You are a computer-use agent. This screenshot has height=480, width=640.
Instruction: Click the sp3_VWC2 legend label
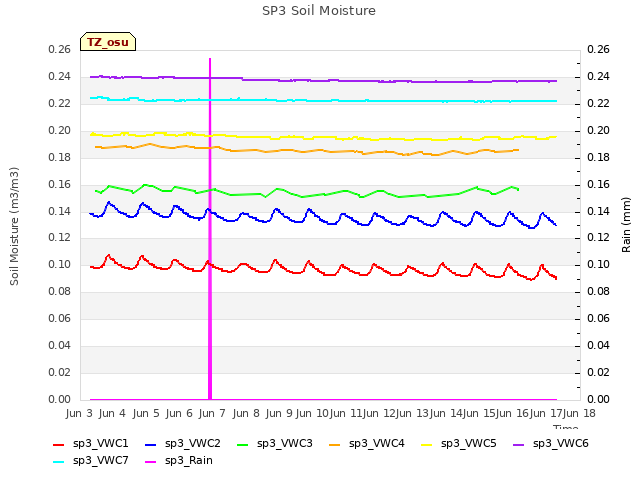coord(193,444)
